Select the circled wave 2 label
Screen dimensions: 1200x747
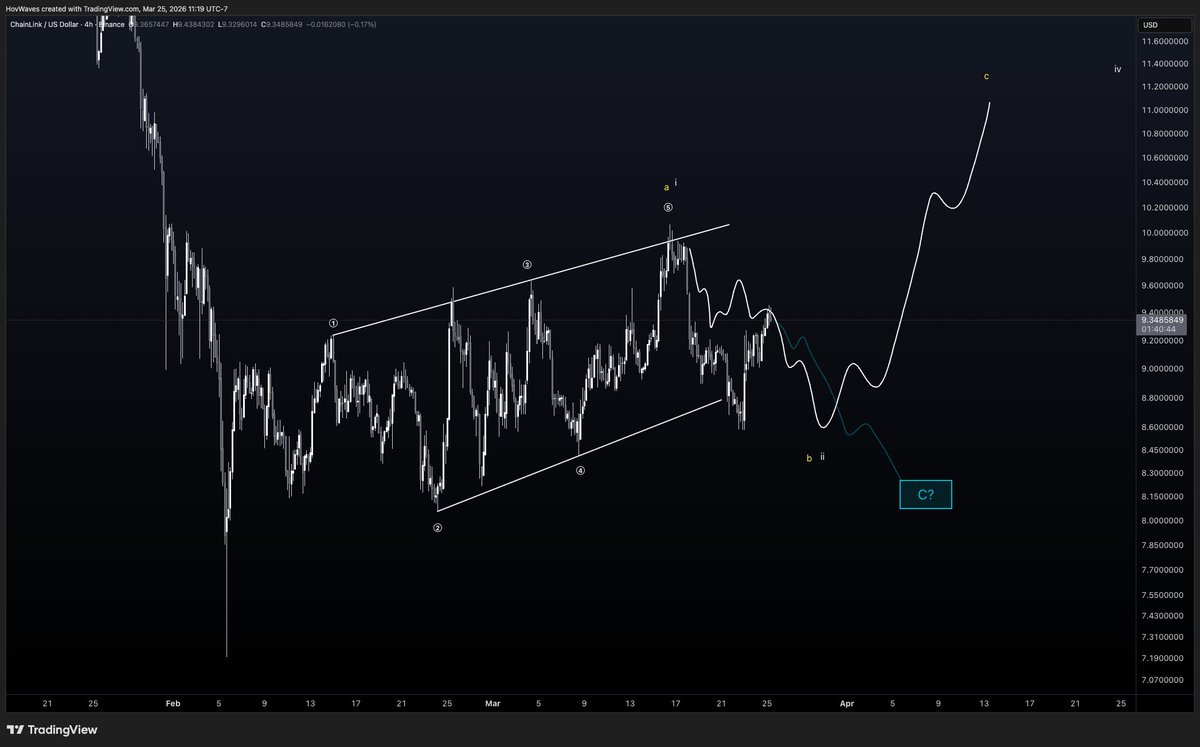tap(437, 528)
